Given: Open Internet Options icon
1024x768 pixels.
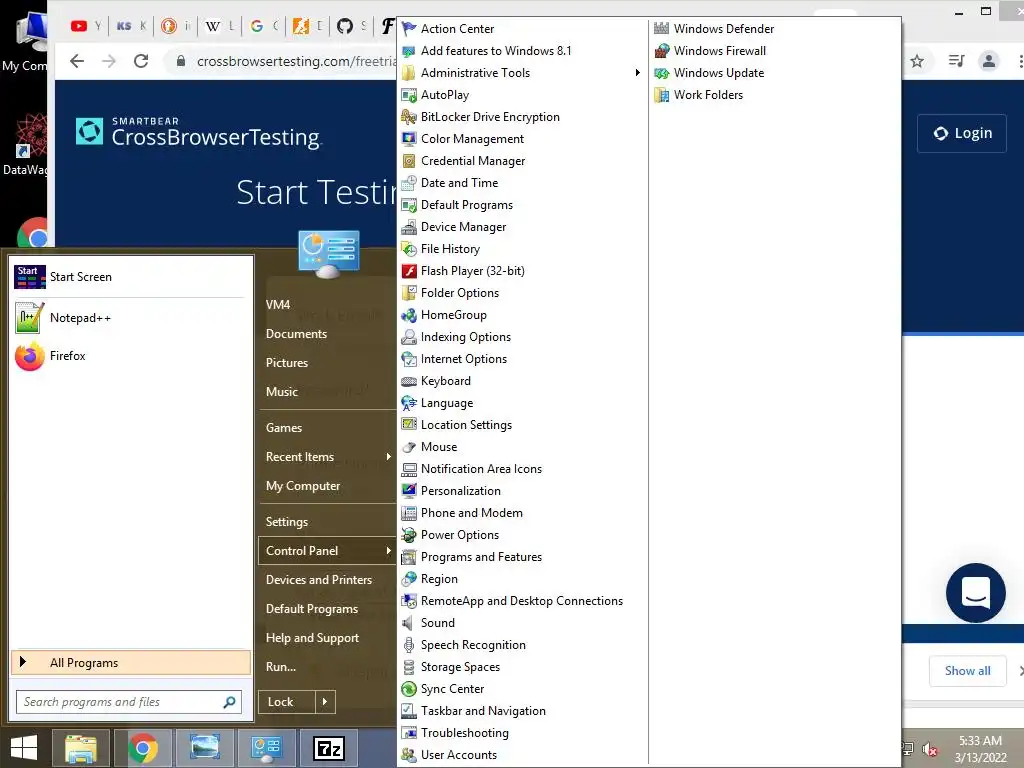Looking at the screenshot, I should pos(409,359).
